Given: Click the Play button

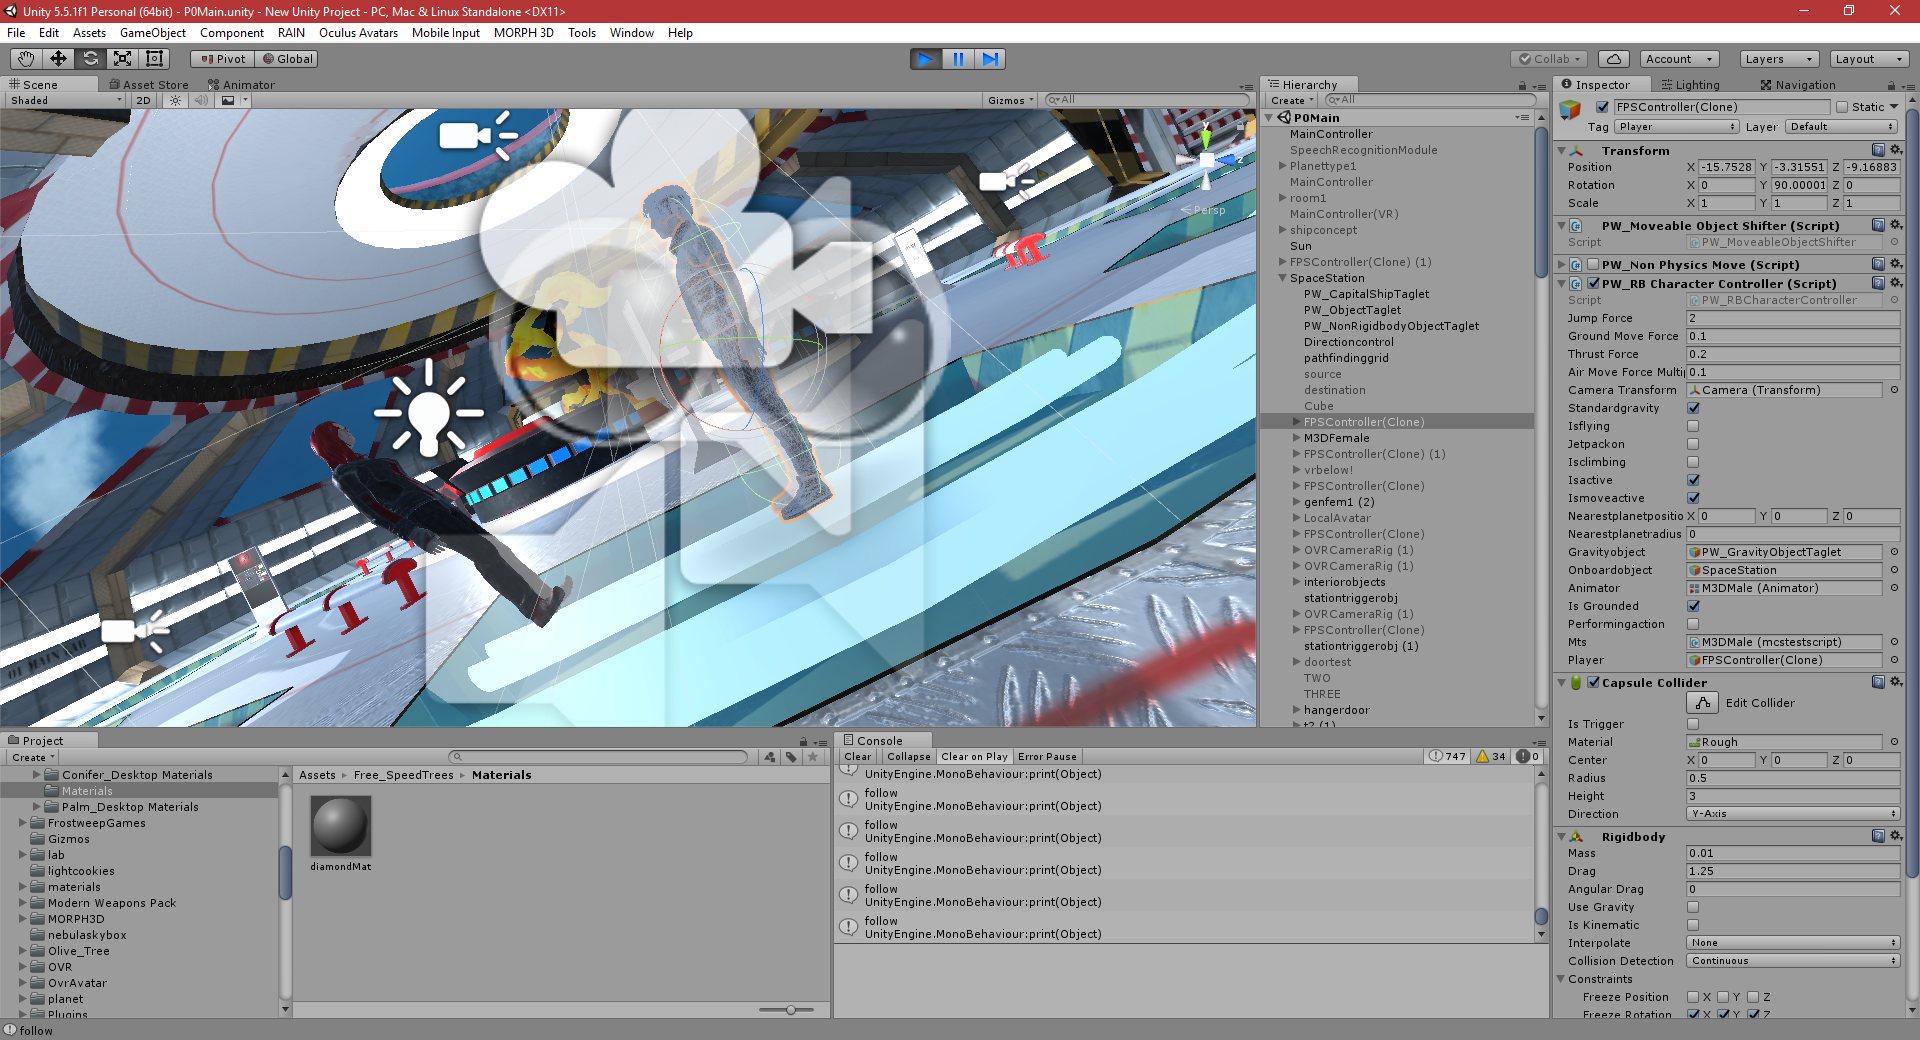Looking at the screenshot, I should [x=926, y=59].
